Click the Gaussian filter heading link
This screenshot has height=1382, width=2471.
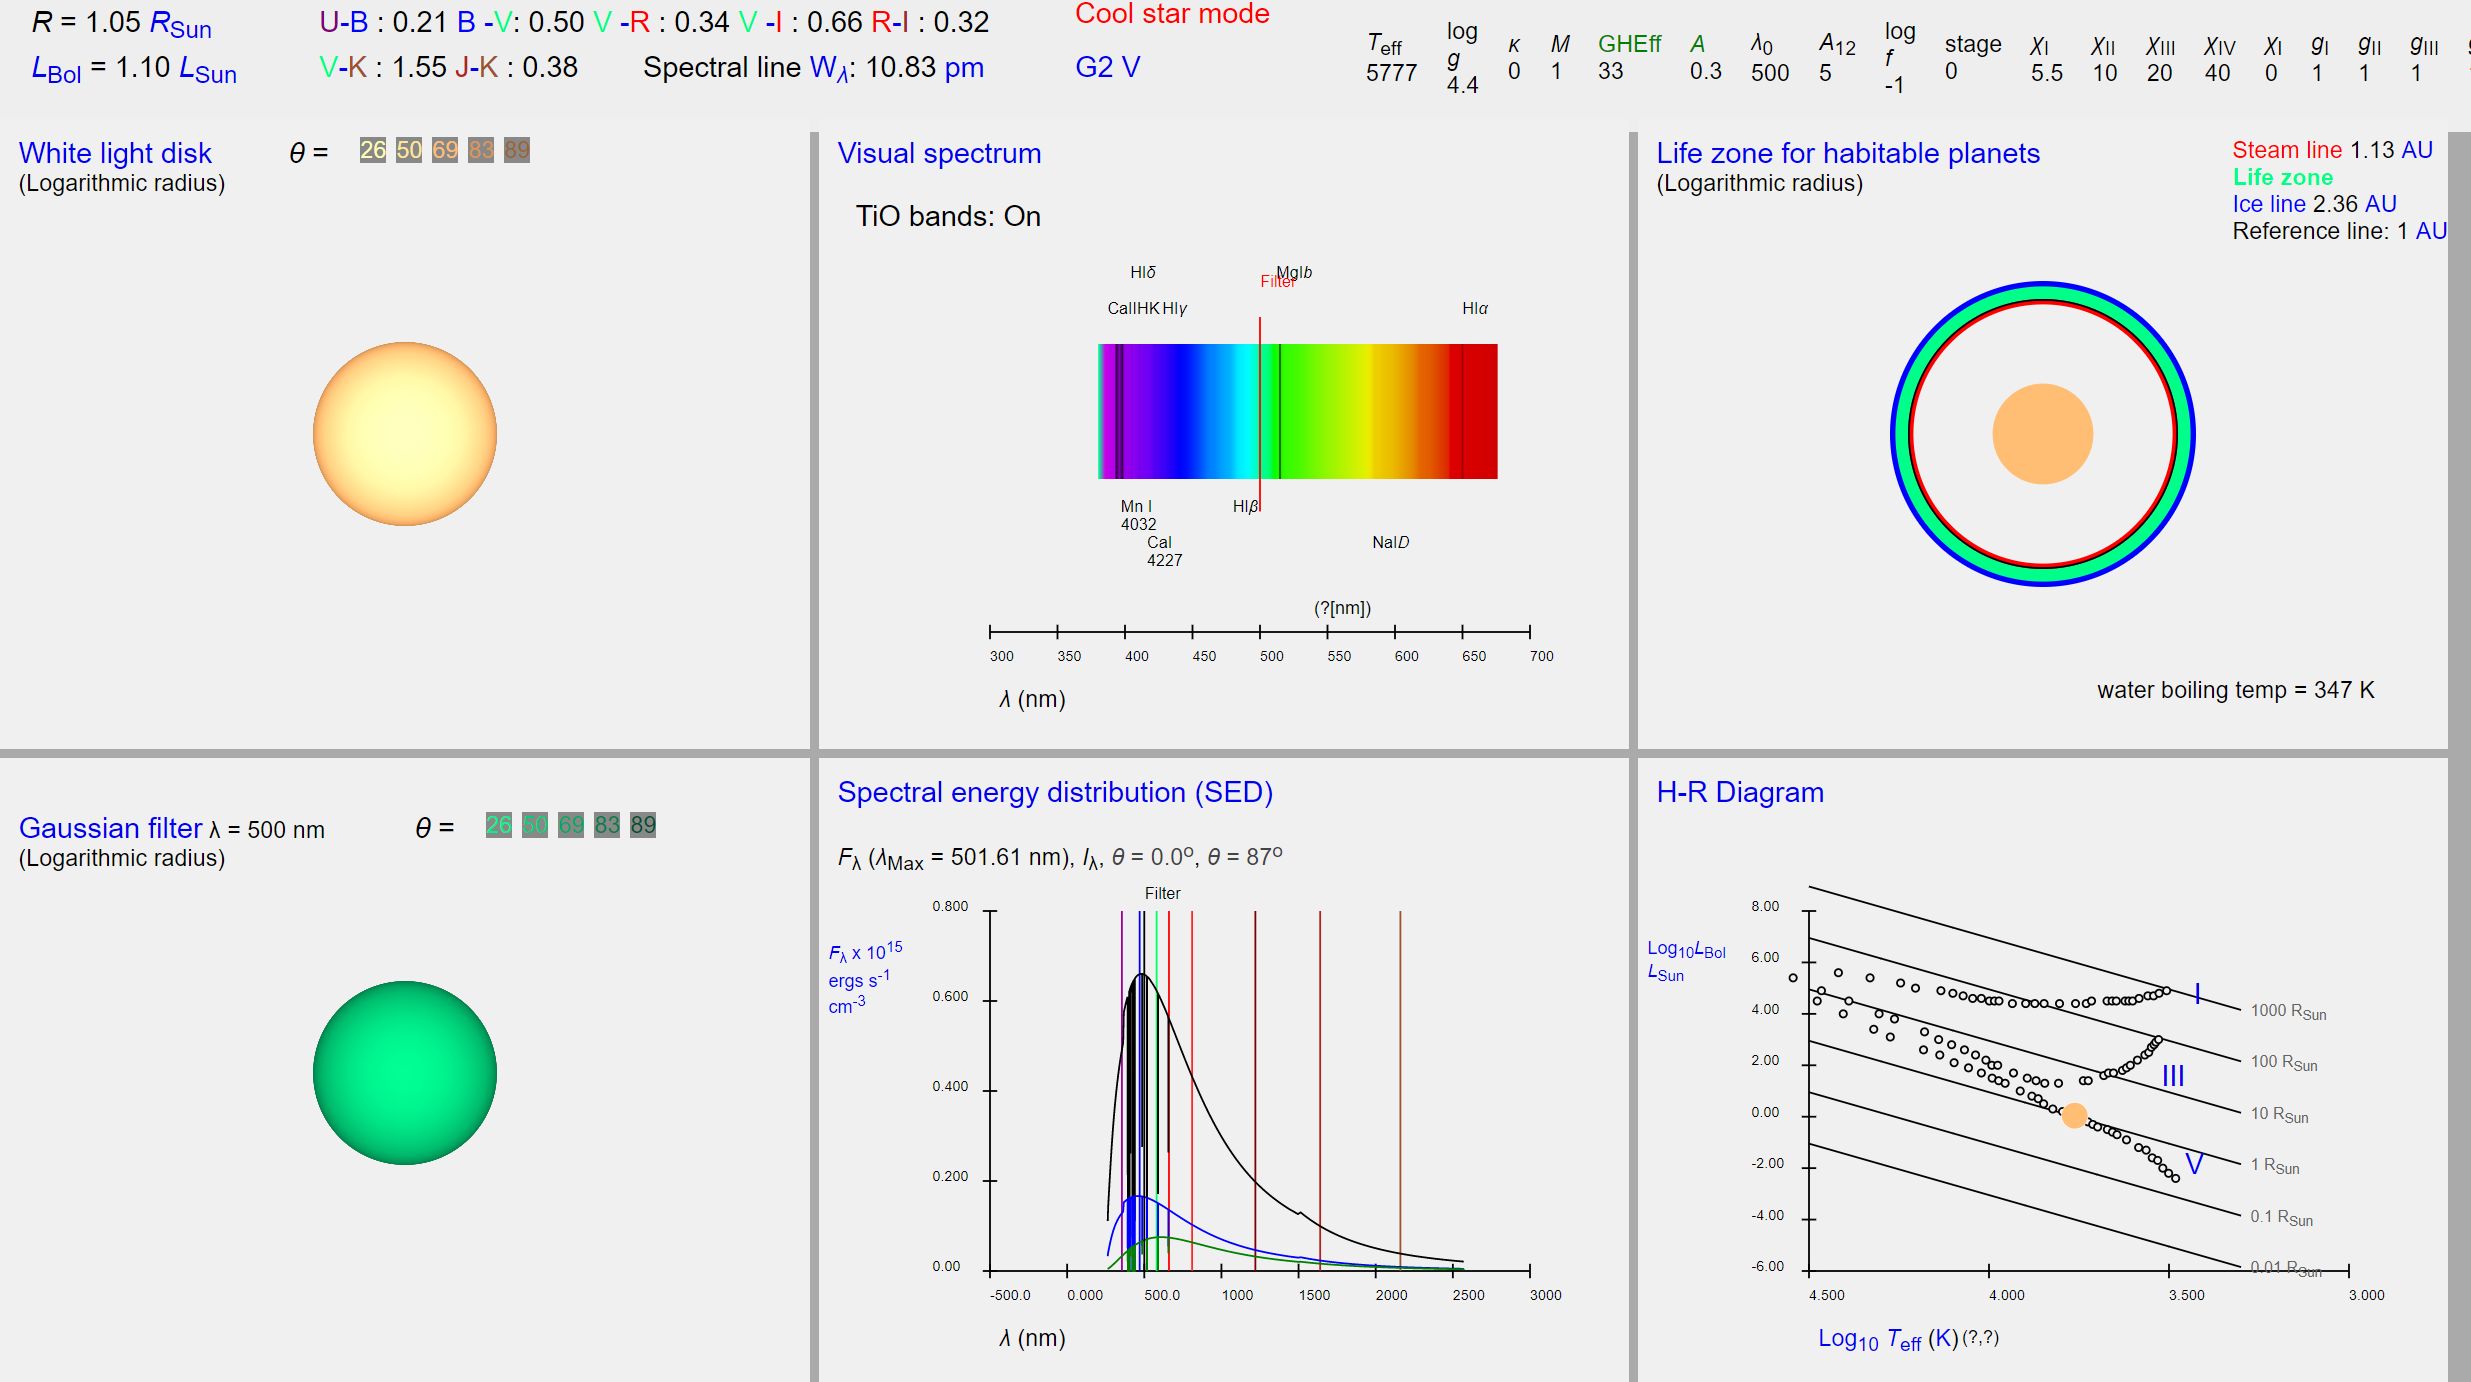110,828
